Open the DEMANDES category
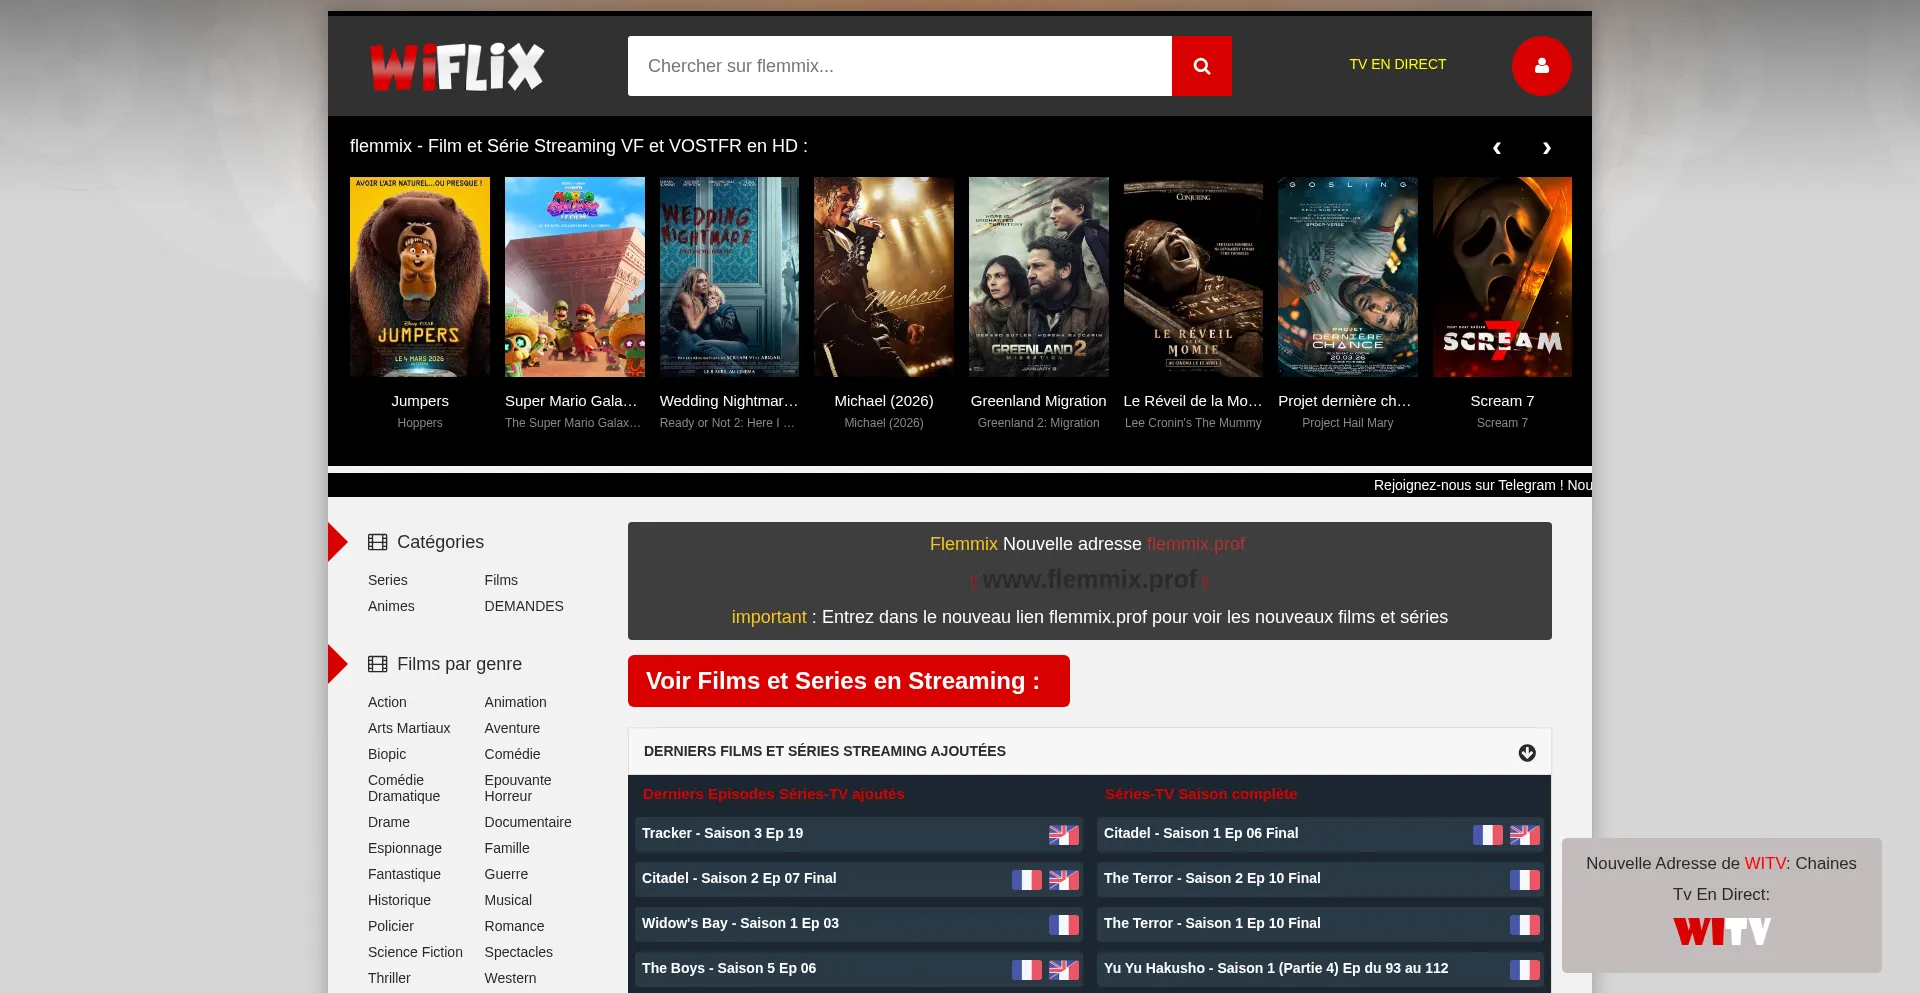This screenshot has width=1920, height=993. pyautogui.click(x=524, y=606)
